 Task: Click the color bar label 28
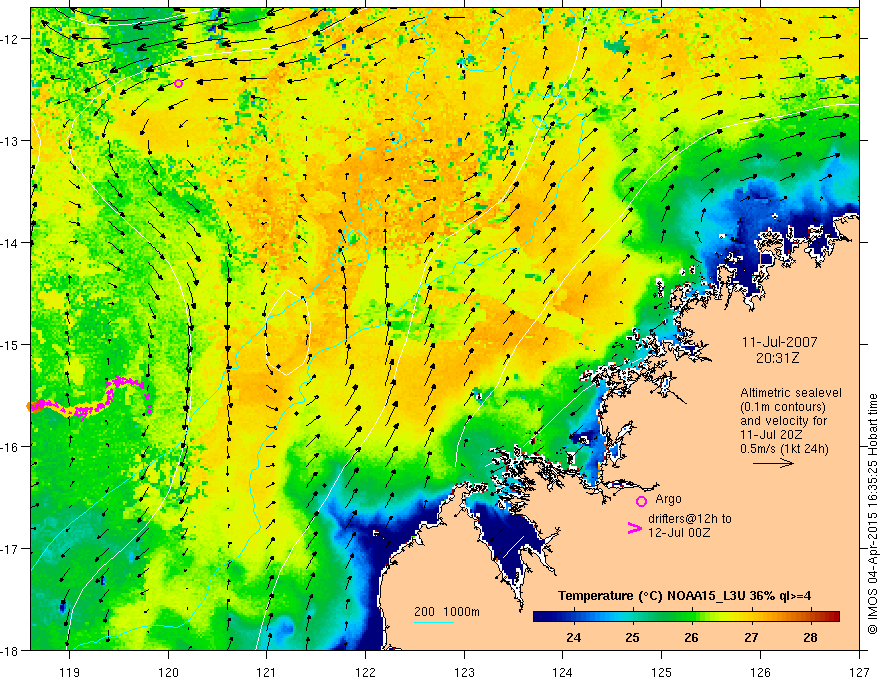point(810,638)
